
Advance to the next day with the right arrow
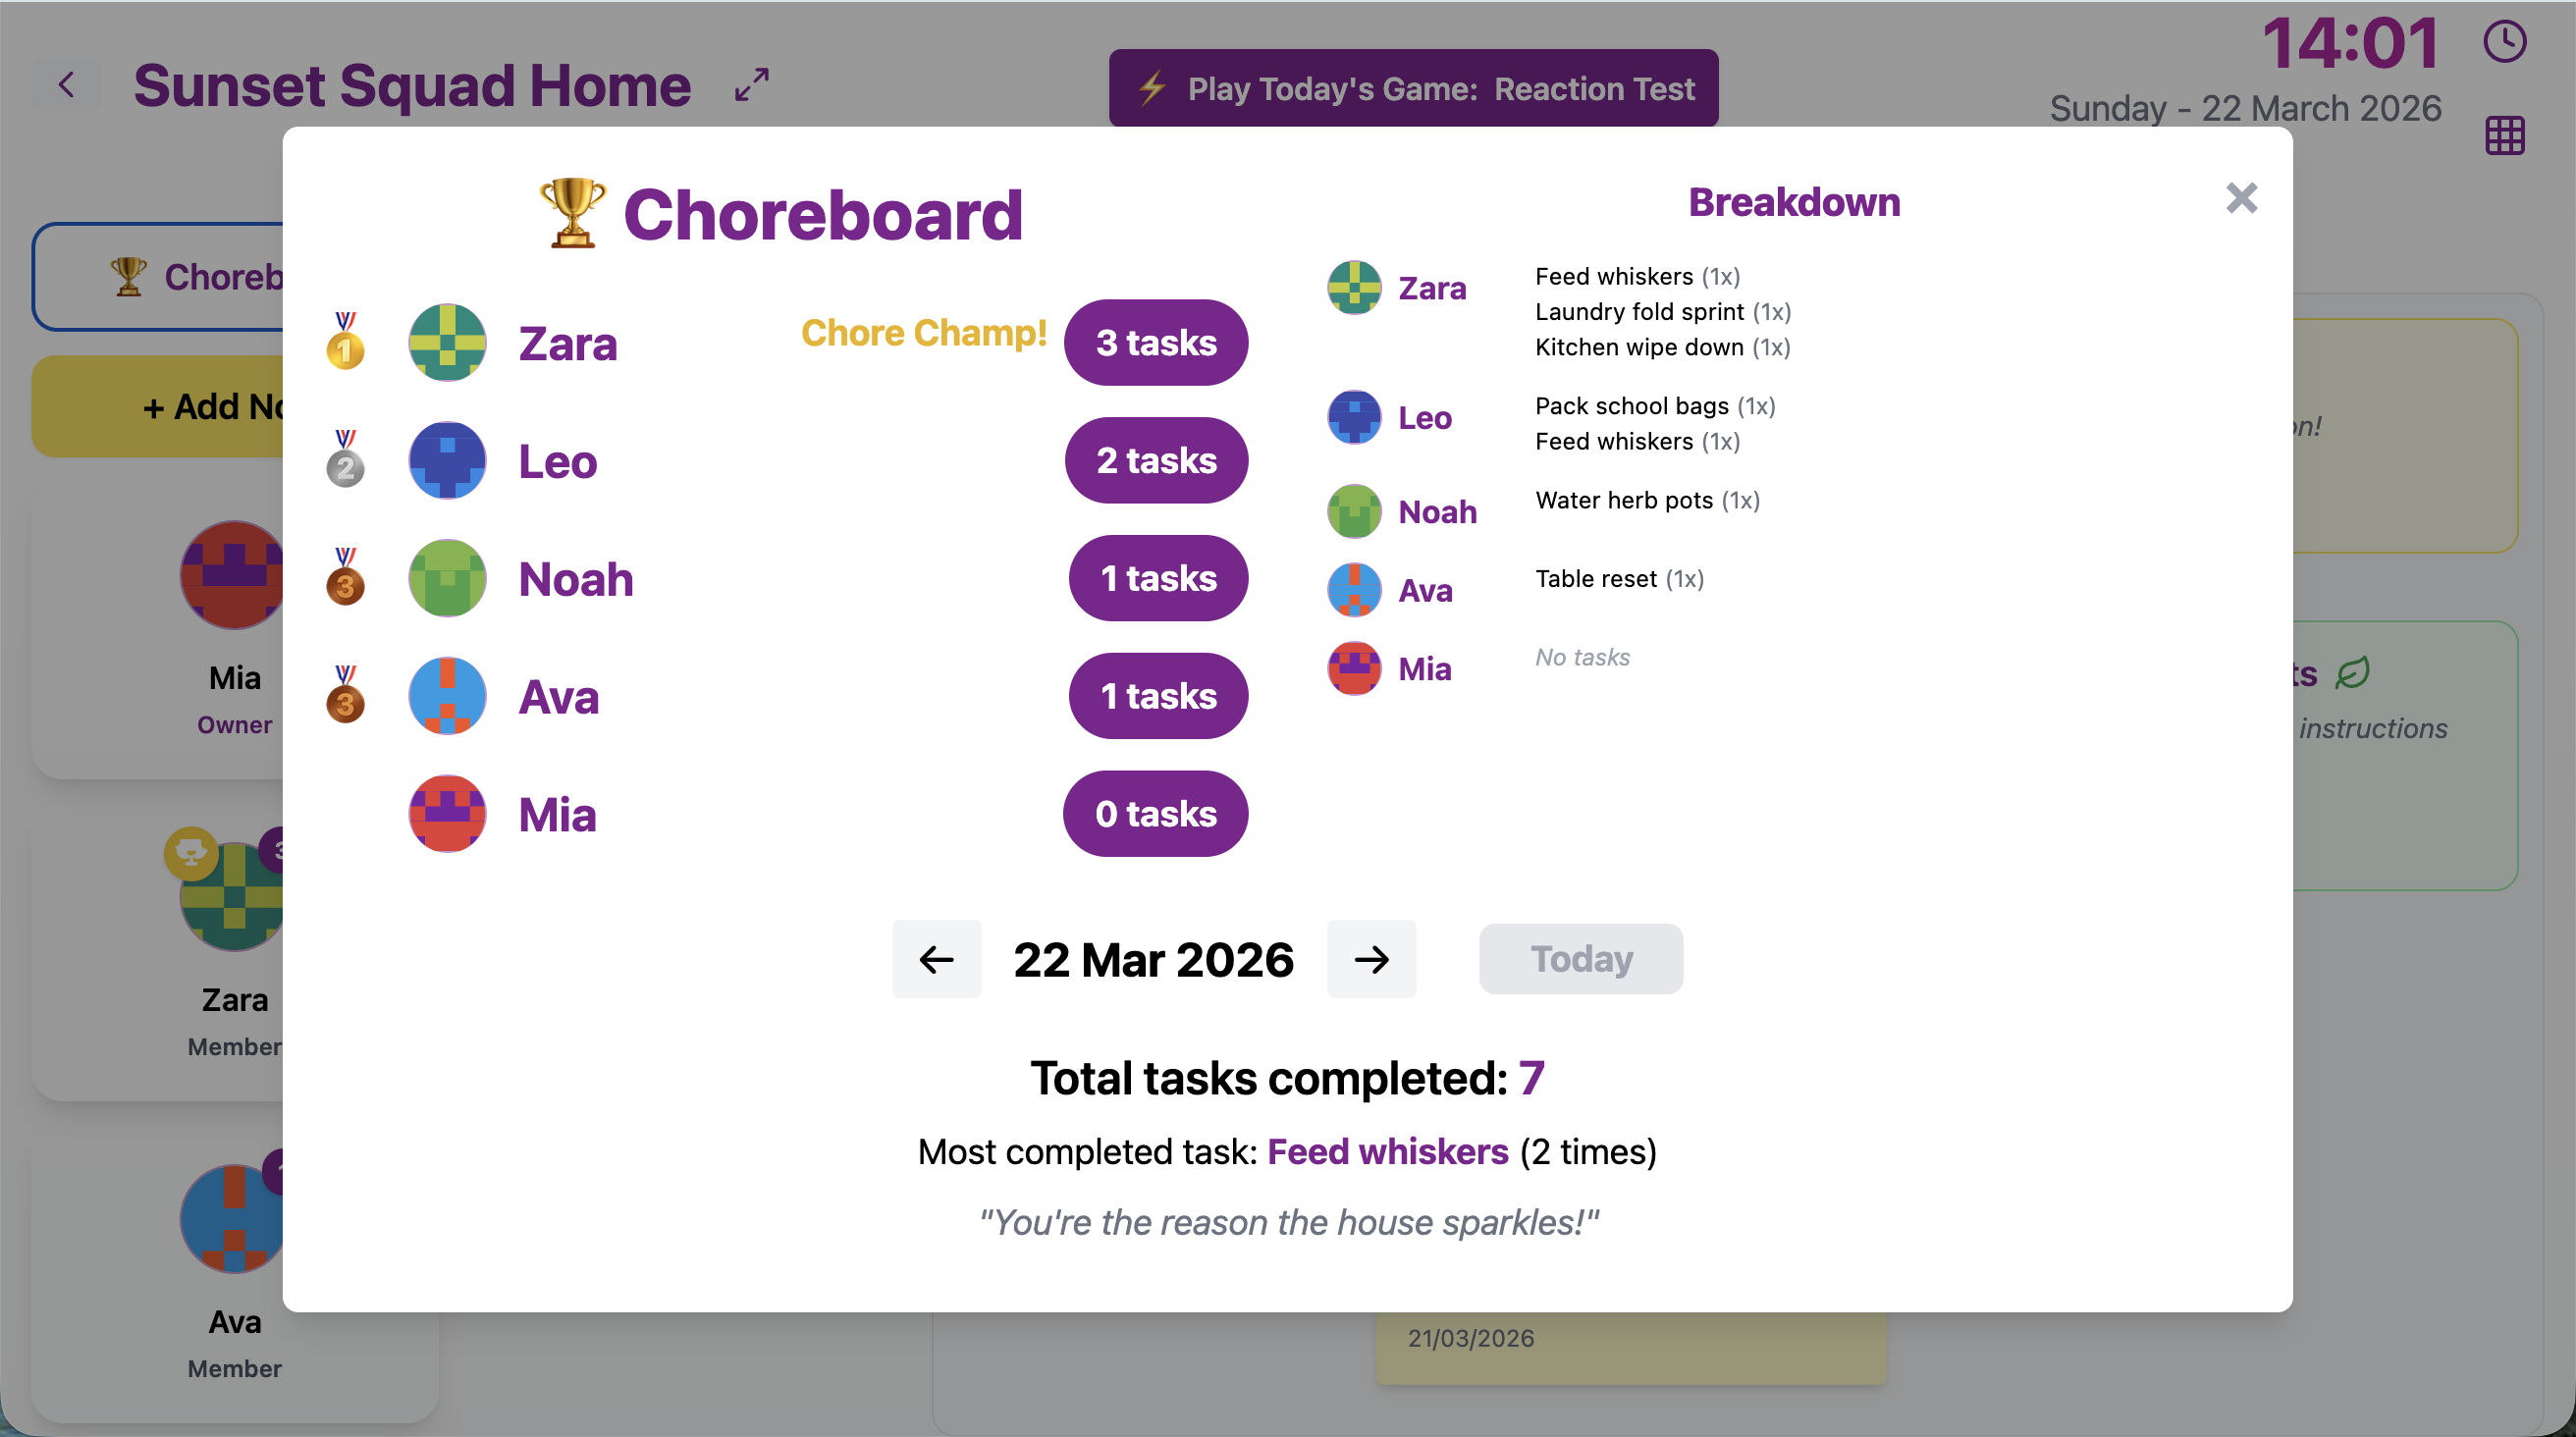1371,959
